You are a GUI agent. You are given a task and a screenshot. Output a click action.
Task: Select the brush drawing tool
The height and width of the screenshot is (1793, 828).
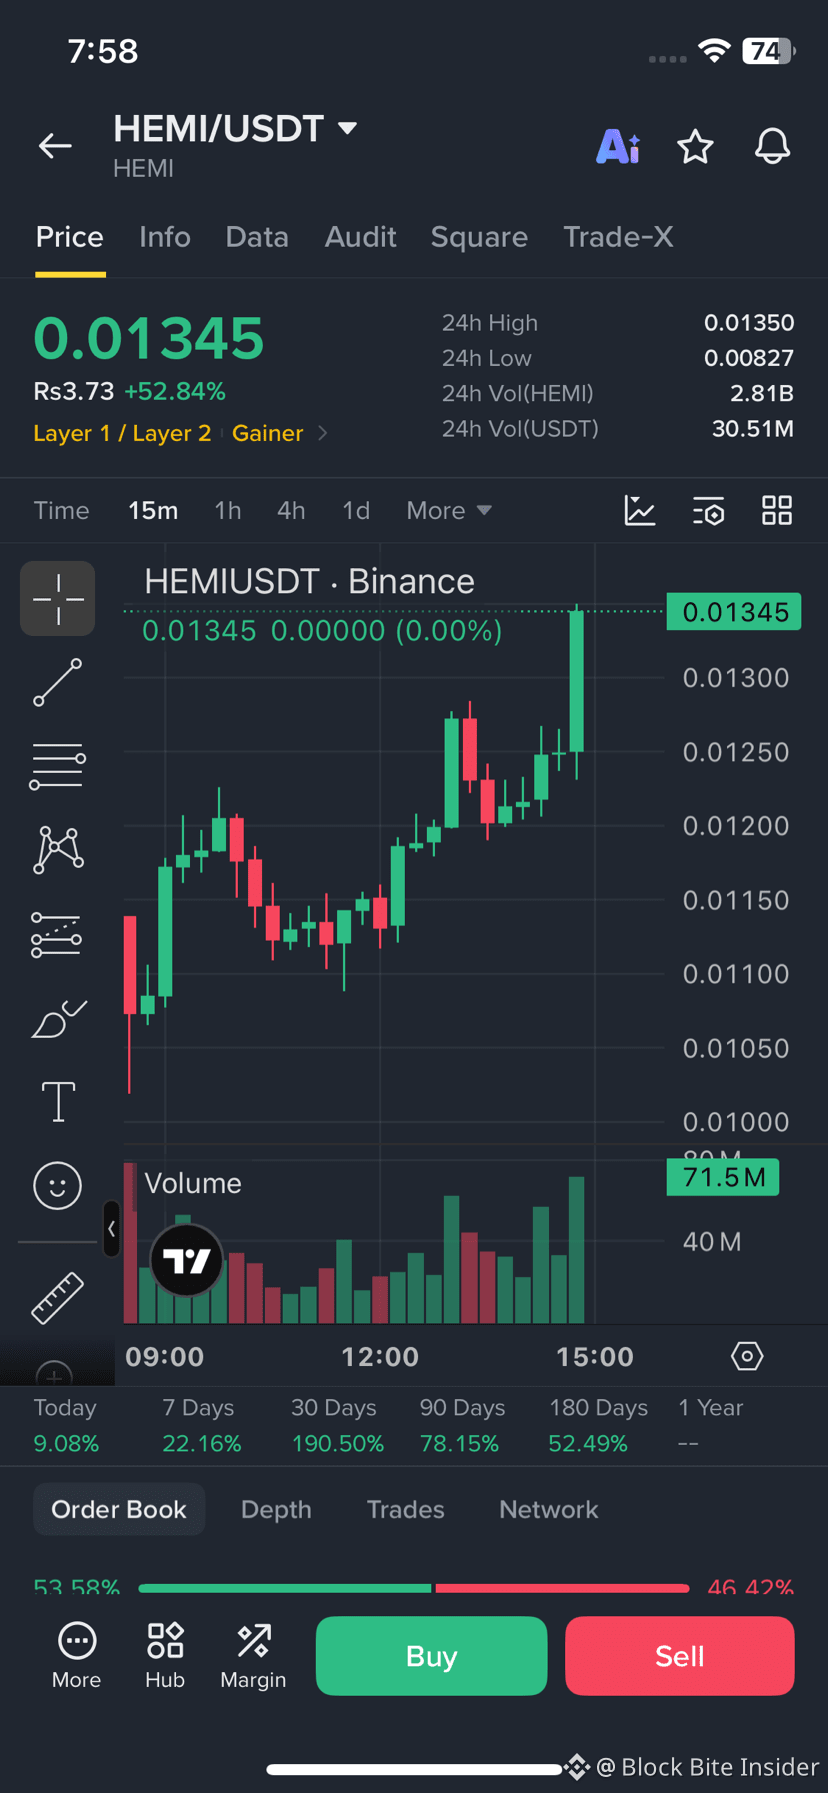coord(58,1019)
